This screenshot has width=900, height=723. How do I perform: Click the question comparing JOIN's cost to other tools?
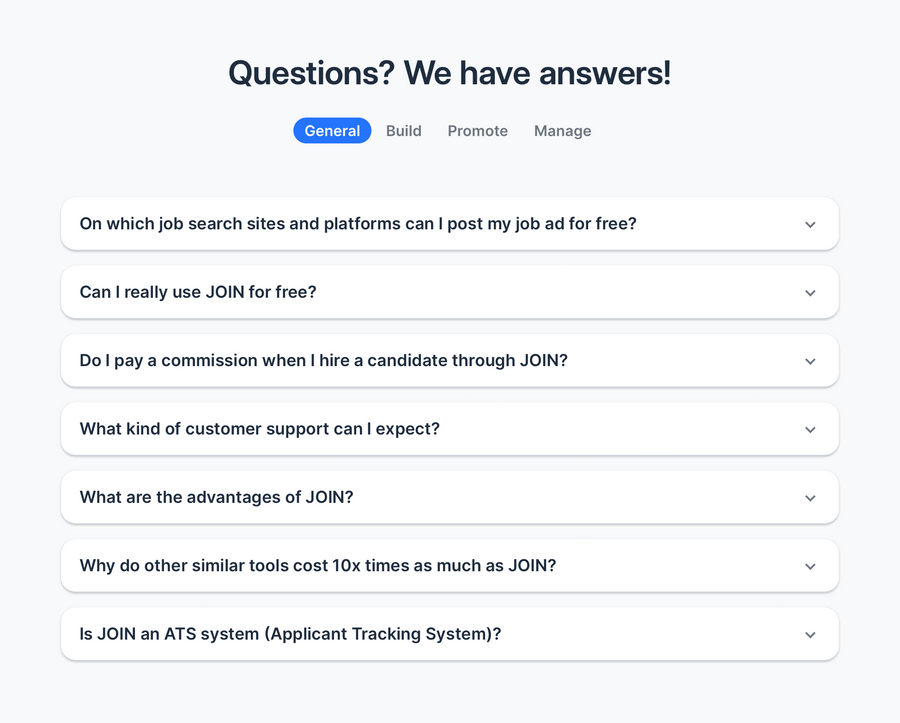[318, 565]
